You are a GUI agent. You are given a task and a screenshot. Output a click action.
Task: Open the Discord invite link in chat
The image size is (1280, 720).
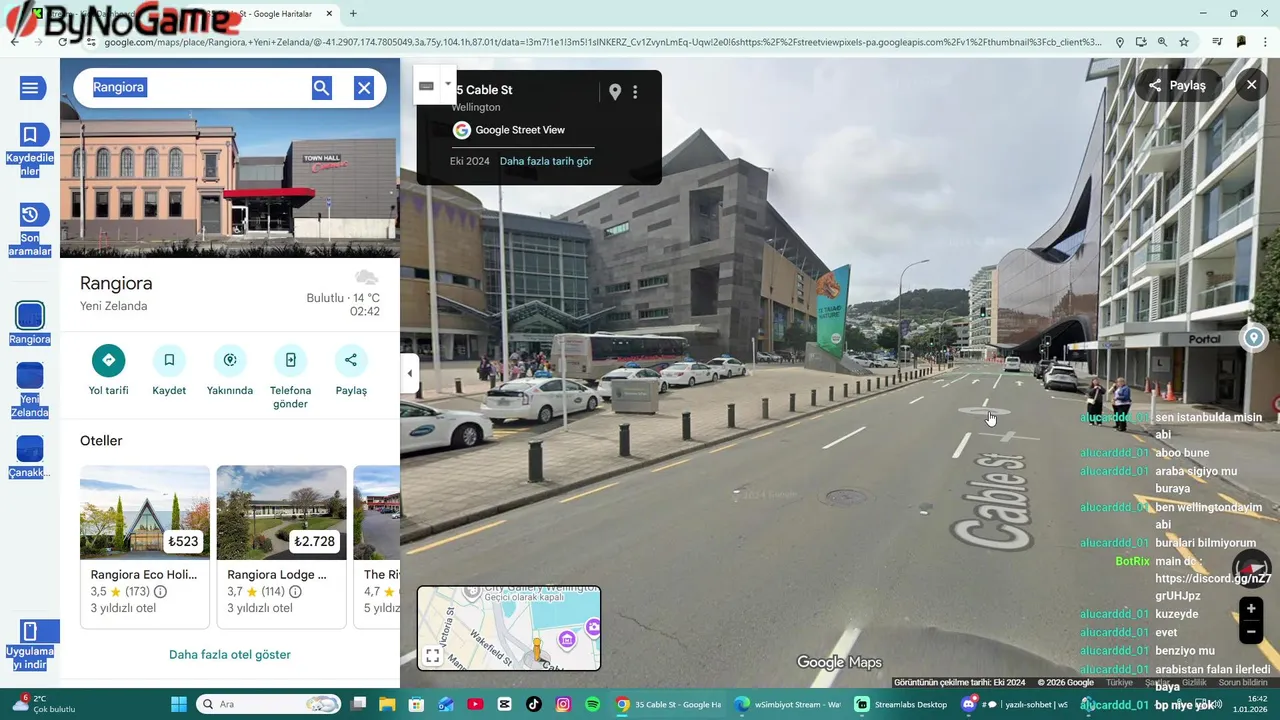[x=1213, y=587]
